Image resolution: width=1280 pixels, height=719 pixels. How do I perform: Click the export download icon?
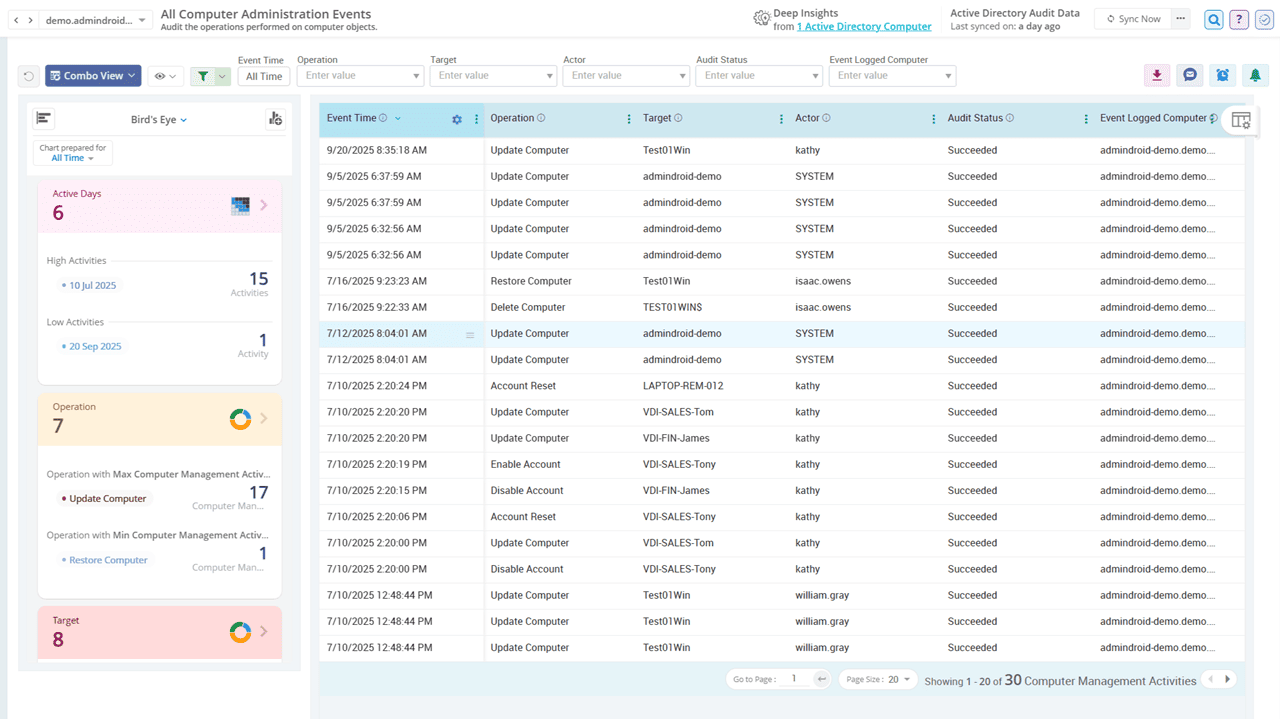coord(1157,75)
